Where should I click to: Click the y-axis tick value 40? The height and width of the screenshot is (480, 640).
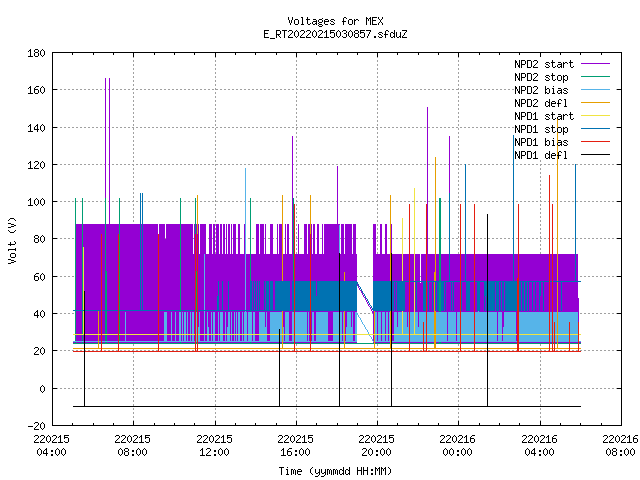coord(39,314)
